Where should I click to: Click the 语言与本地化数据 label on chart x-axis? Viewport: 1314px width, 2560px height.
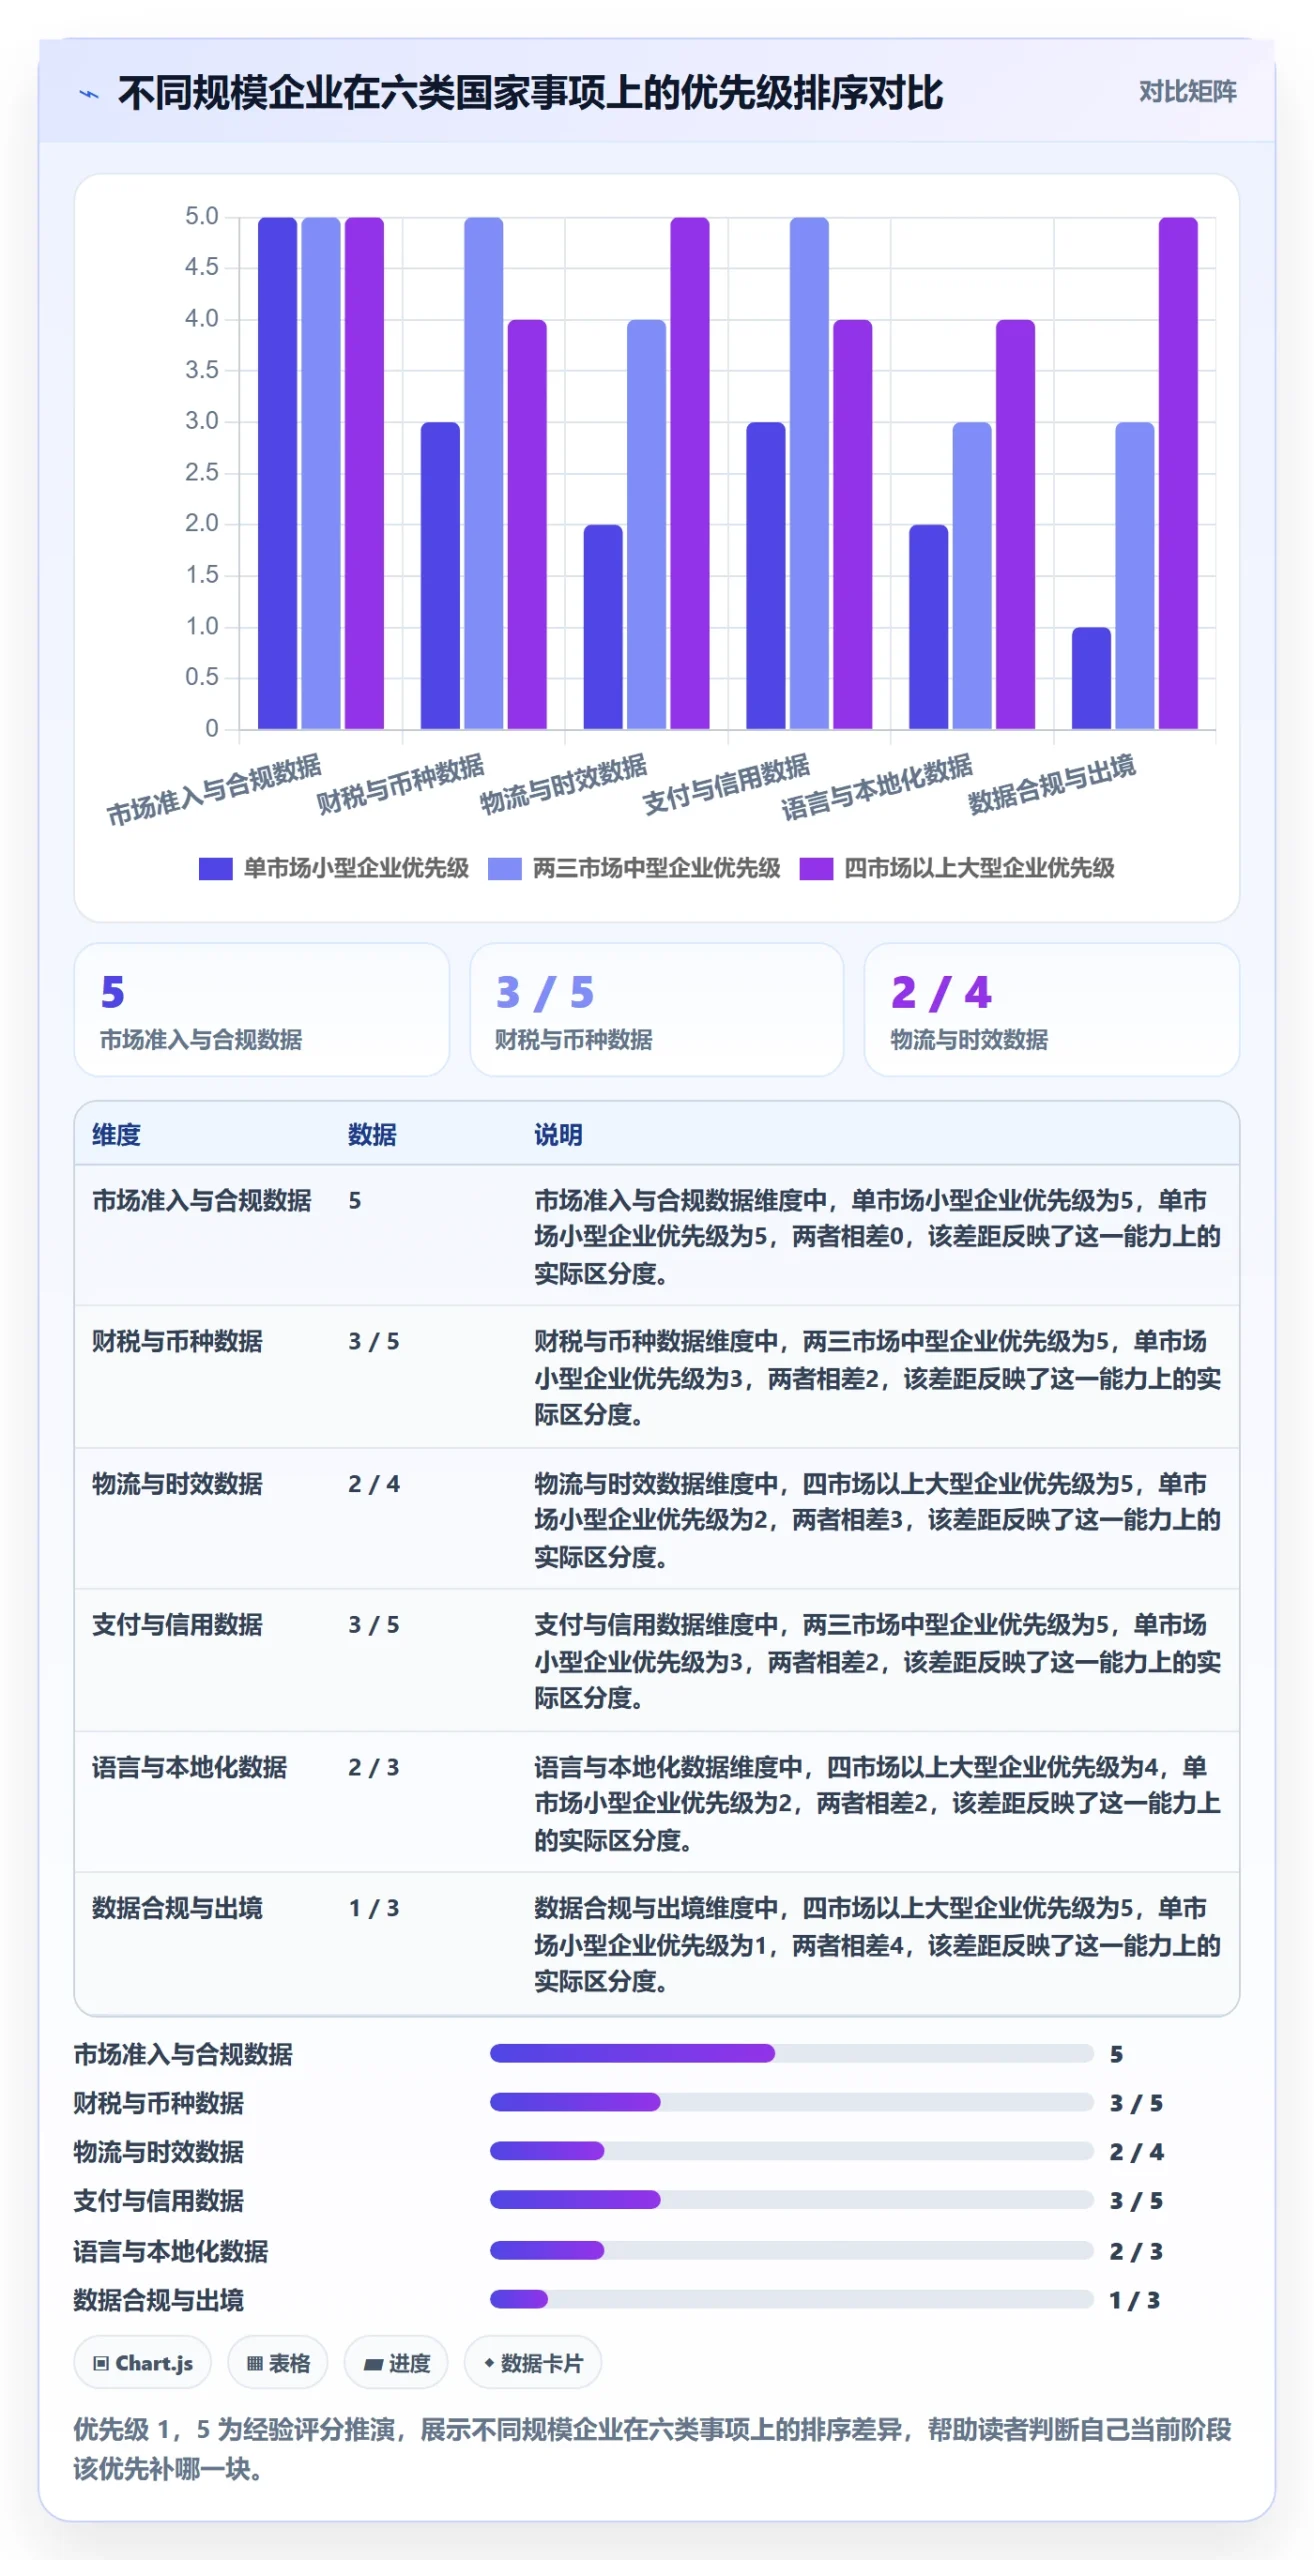[876, 788]
